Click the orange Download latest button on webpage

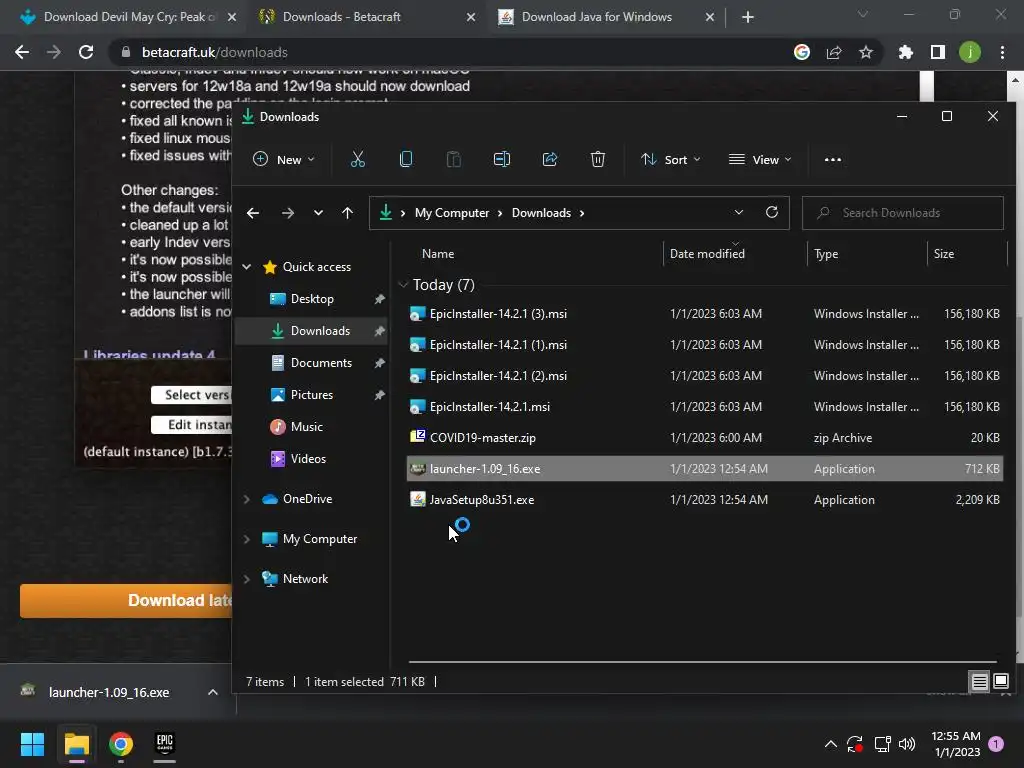126,601
